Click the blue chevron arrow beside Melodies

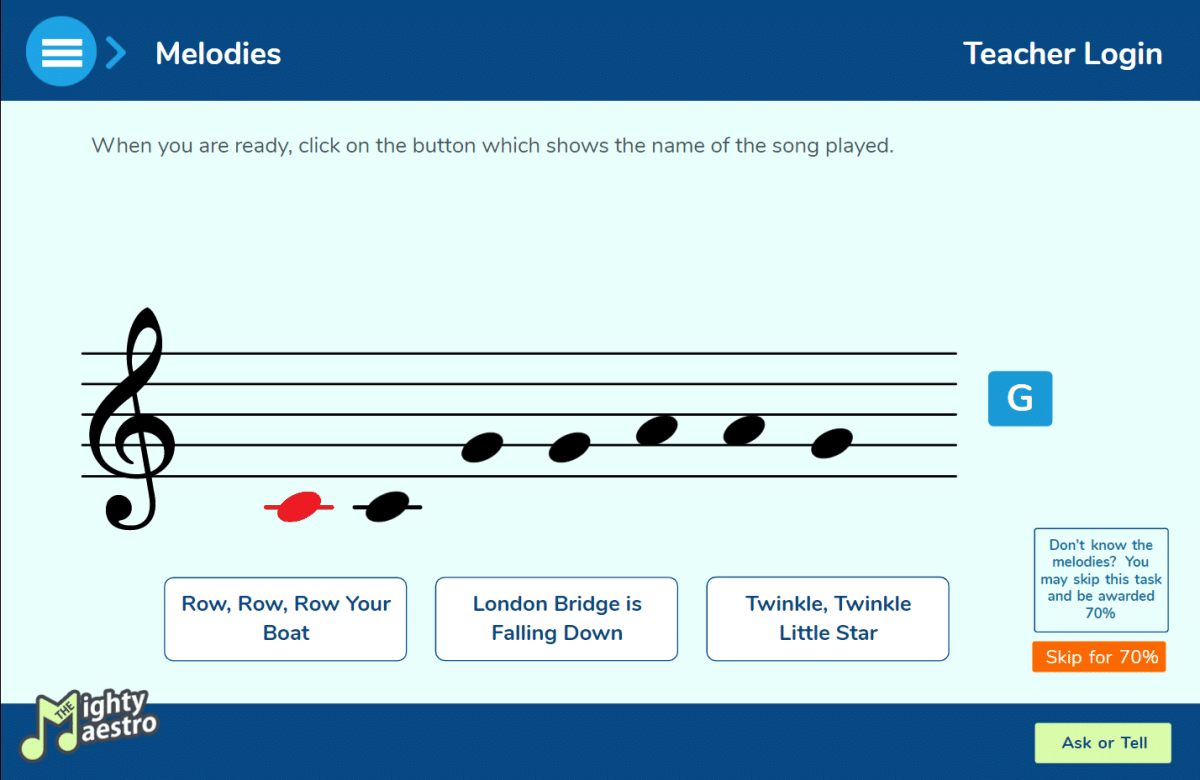[117, 52]
